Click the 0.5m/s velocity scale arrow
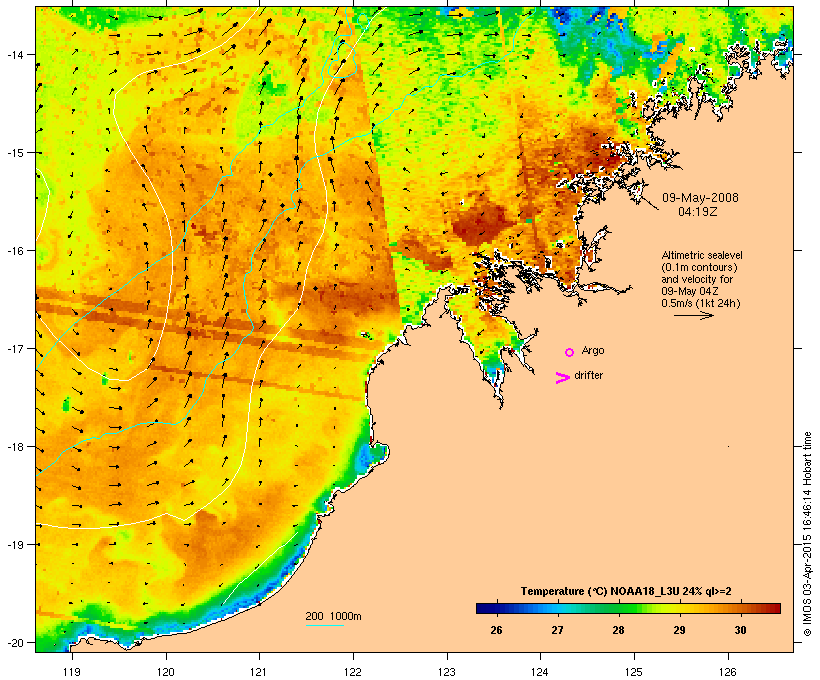 click(x=693, y=315)
